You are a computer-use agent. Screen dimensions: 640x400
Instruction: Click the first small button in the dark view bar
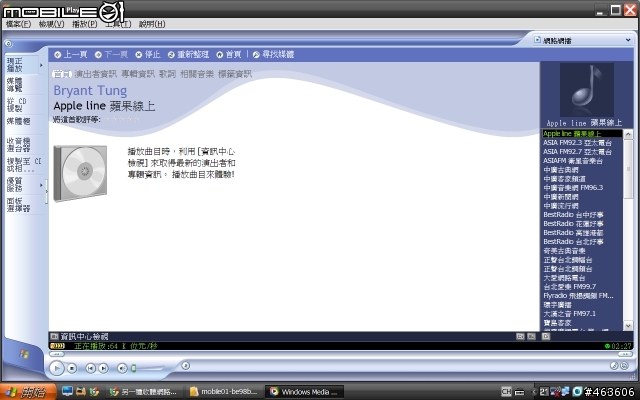point(520,336)
